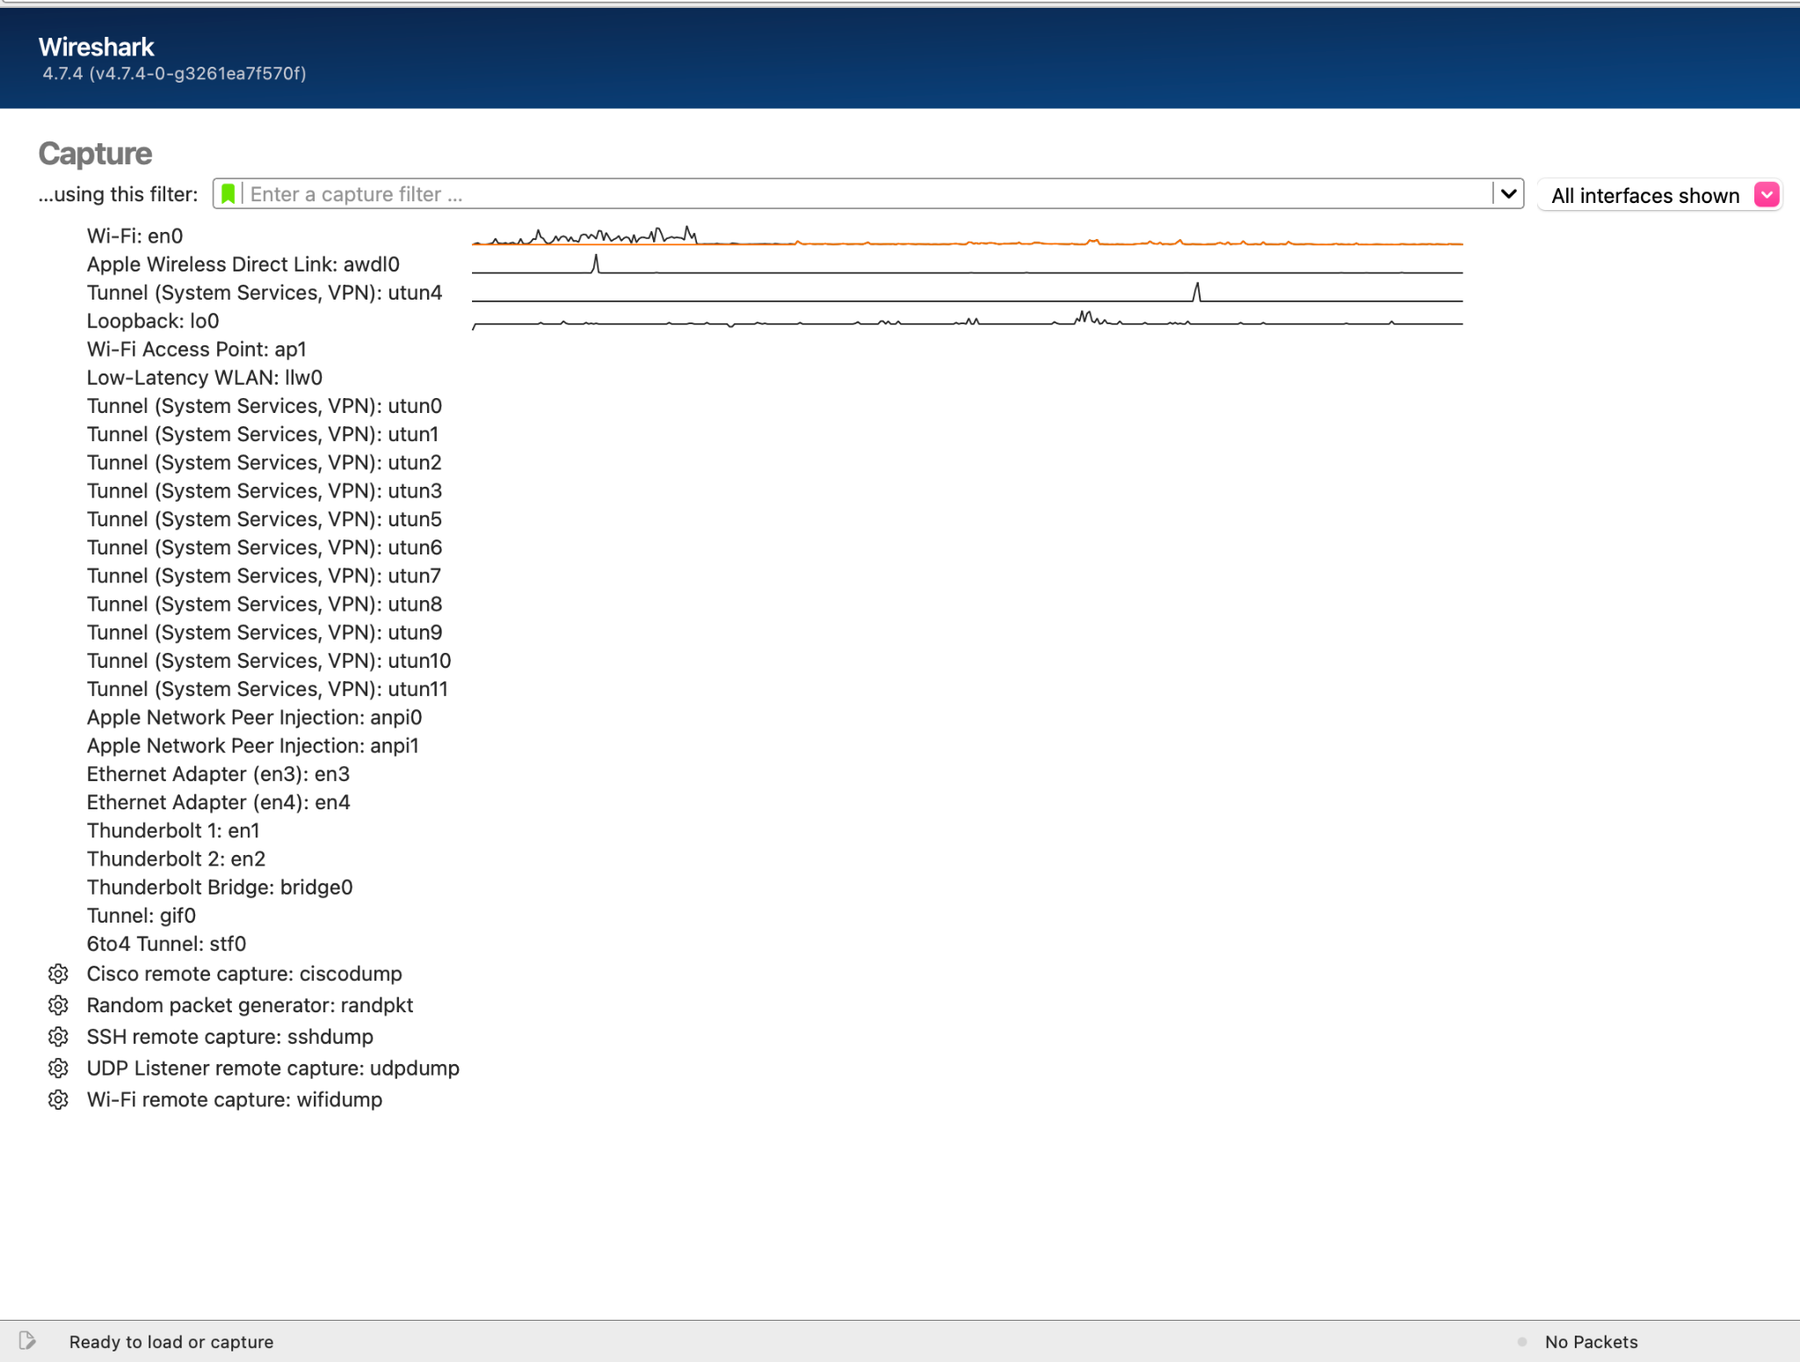Select 6to4 Tunnel: stf0 interface
This screenshot has height=1362, width=1800.
[166, 944]
